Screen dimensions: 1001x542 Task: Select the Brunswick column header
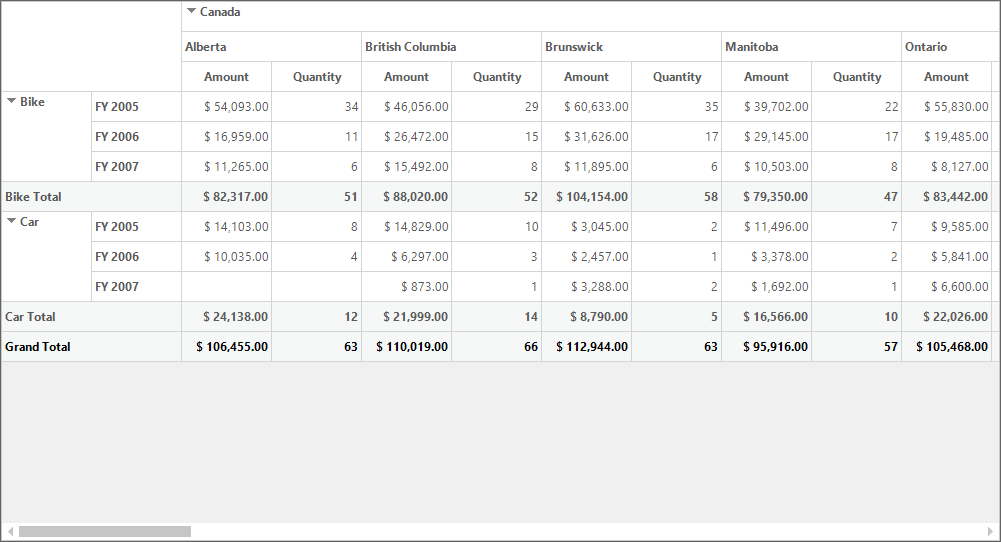(x=631, y=47)
